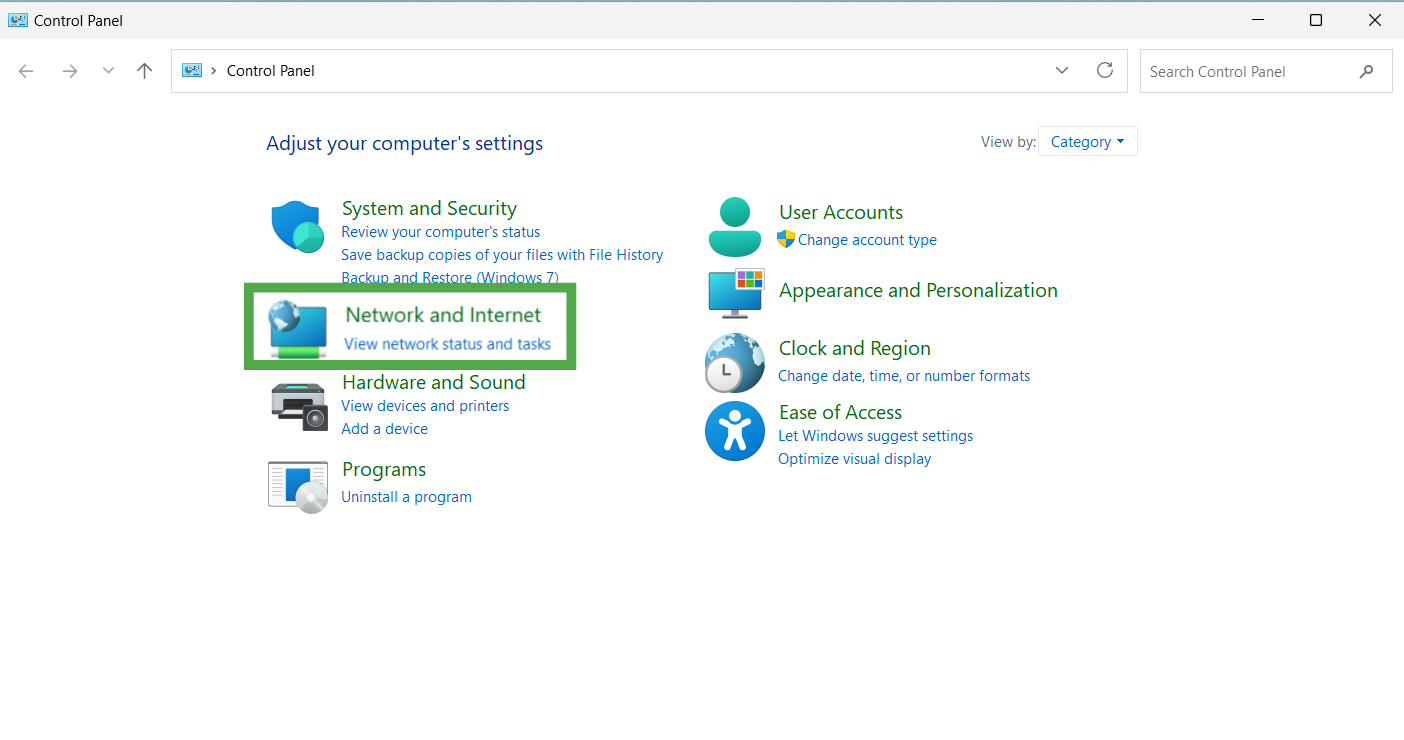Screen dimensions: 1404x740
Task: Open the Appearance and Personalization heading
Action: (918, 291)
